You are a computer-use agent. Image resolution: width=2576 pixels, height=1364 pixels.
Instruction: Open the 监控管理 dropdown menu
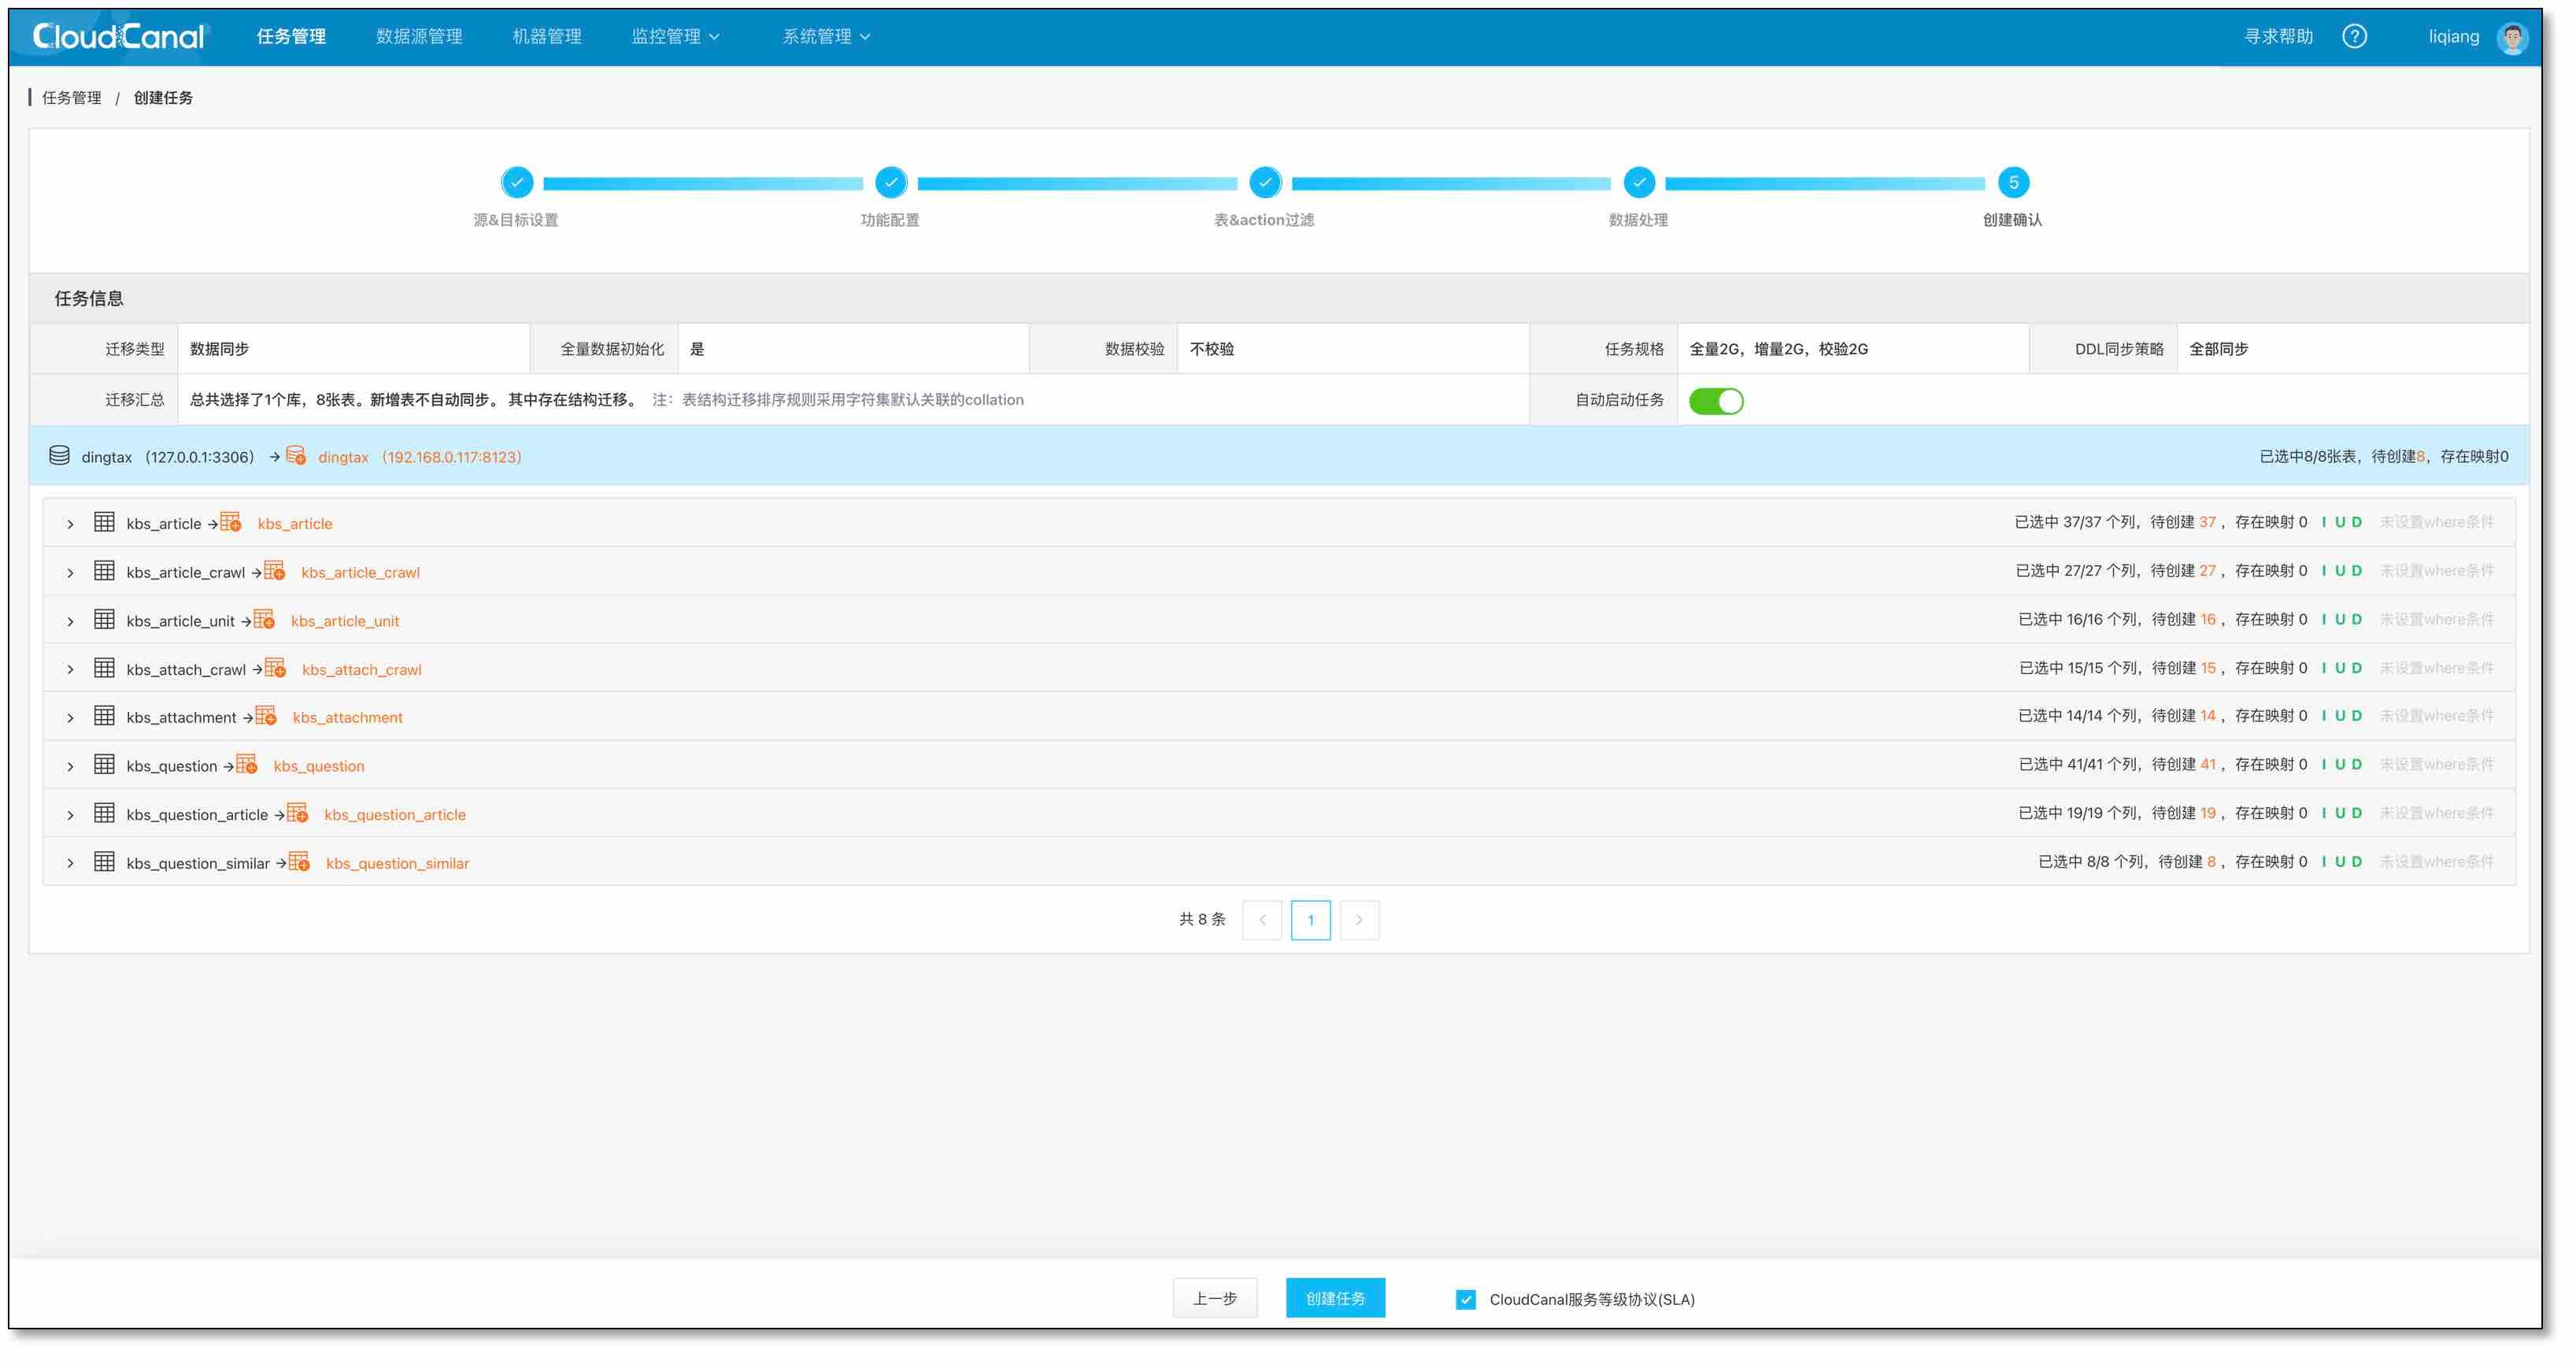pyautogui.click(x=675, y=37)
